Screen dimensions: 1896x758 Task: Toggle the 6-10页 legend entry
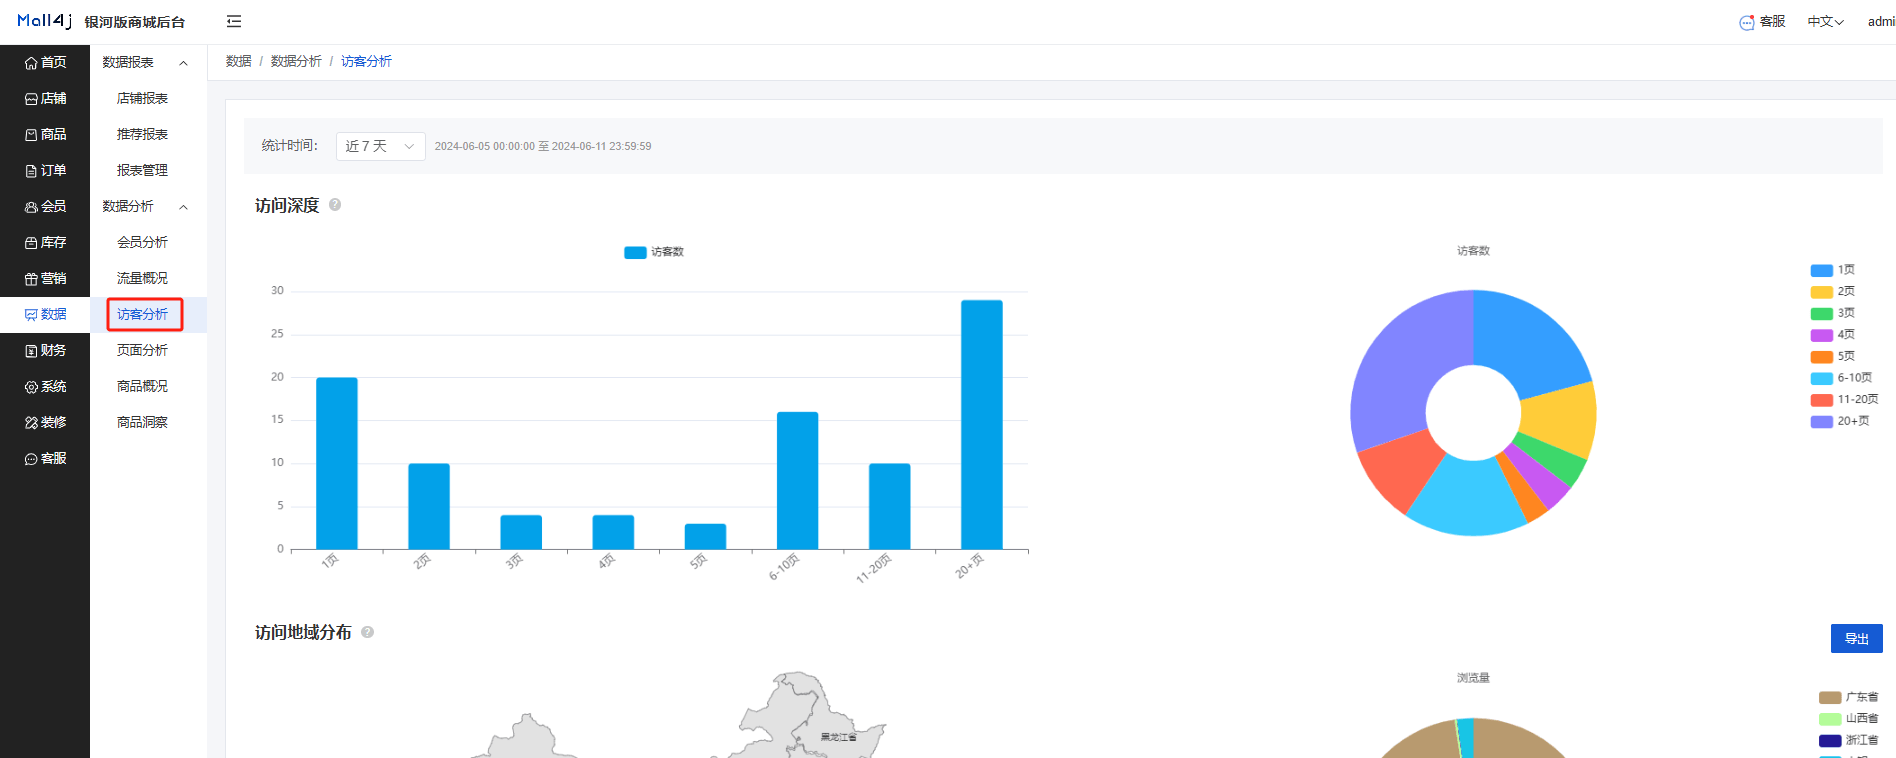pyautogui.click(x=1841, y=378)
